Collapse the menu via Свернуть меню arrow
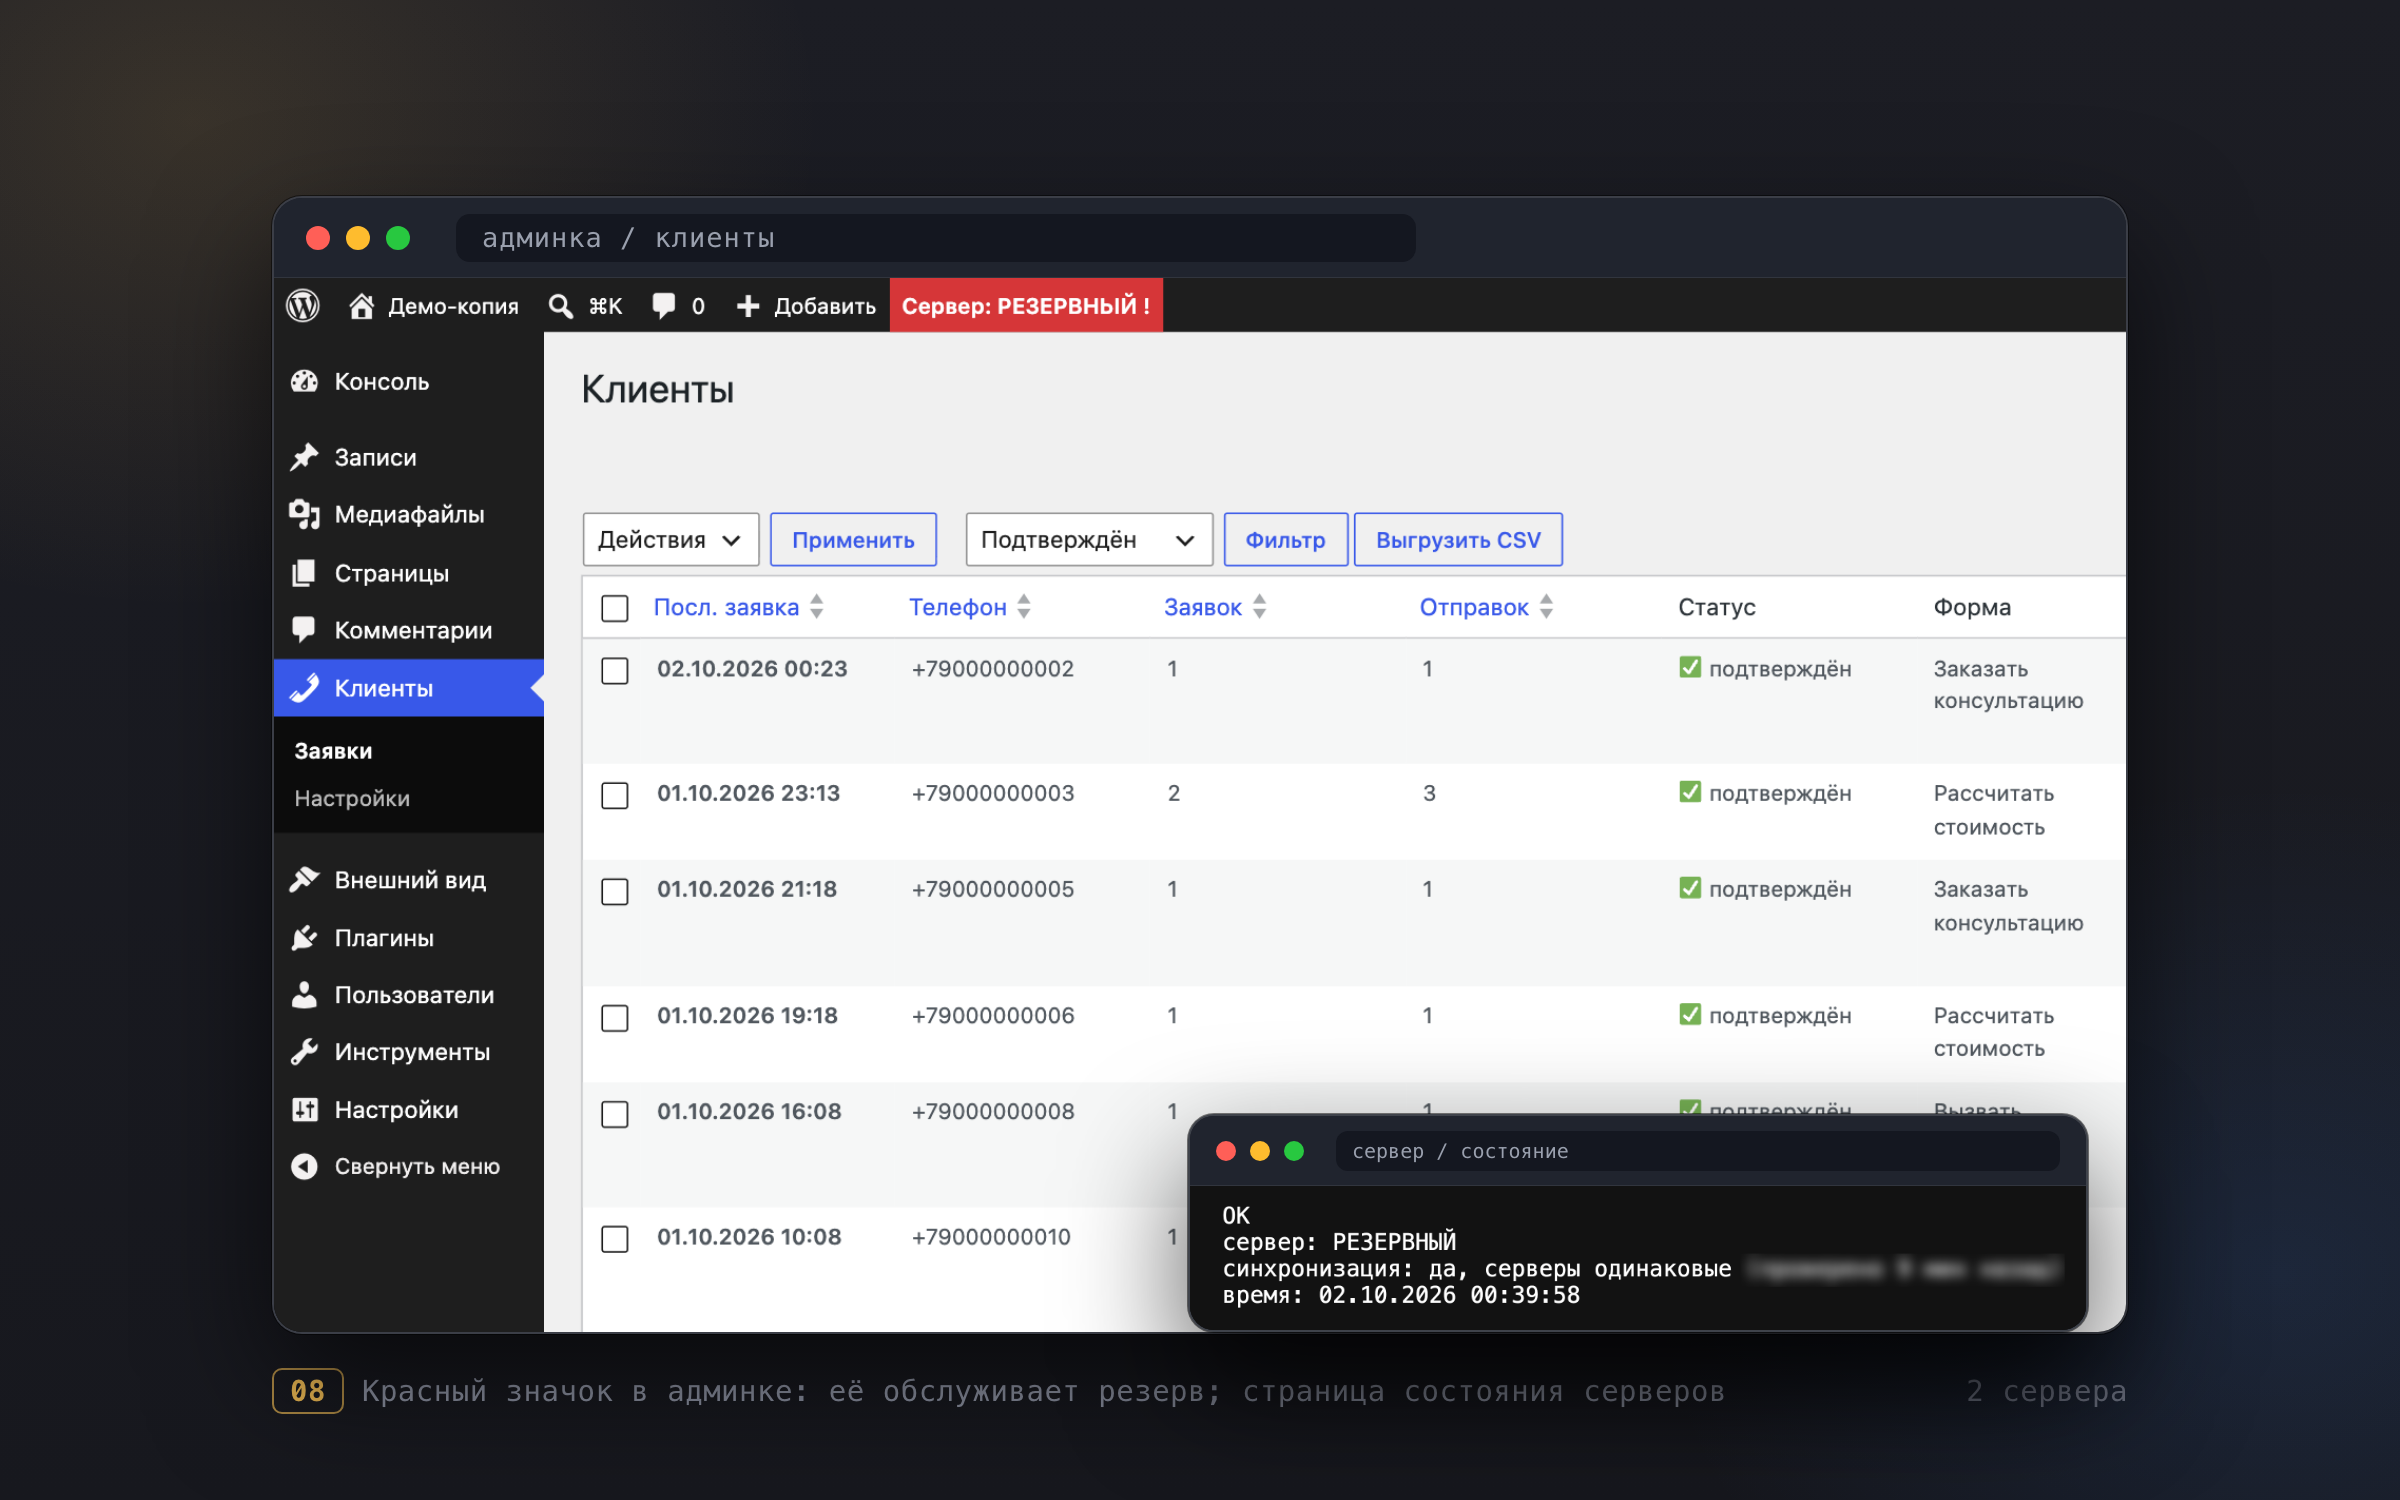This screenshot has width=2400, height=1500. pos(304,1167)
